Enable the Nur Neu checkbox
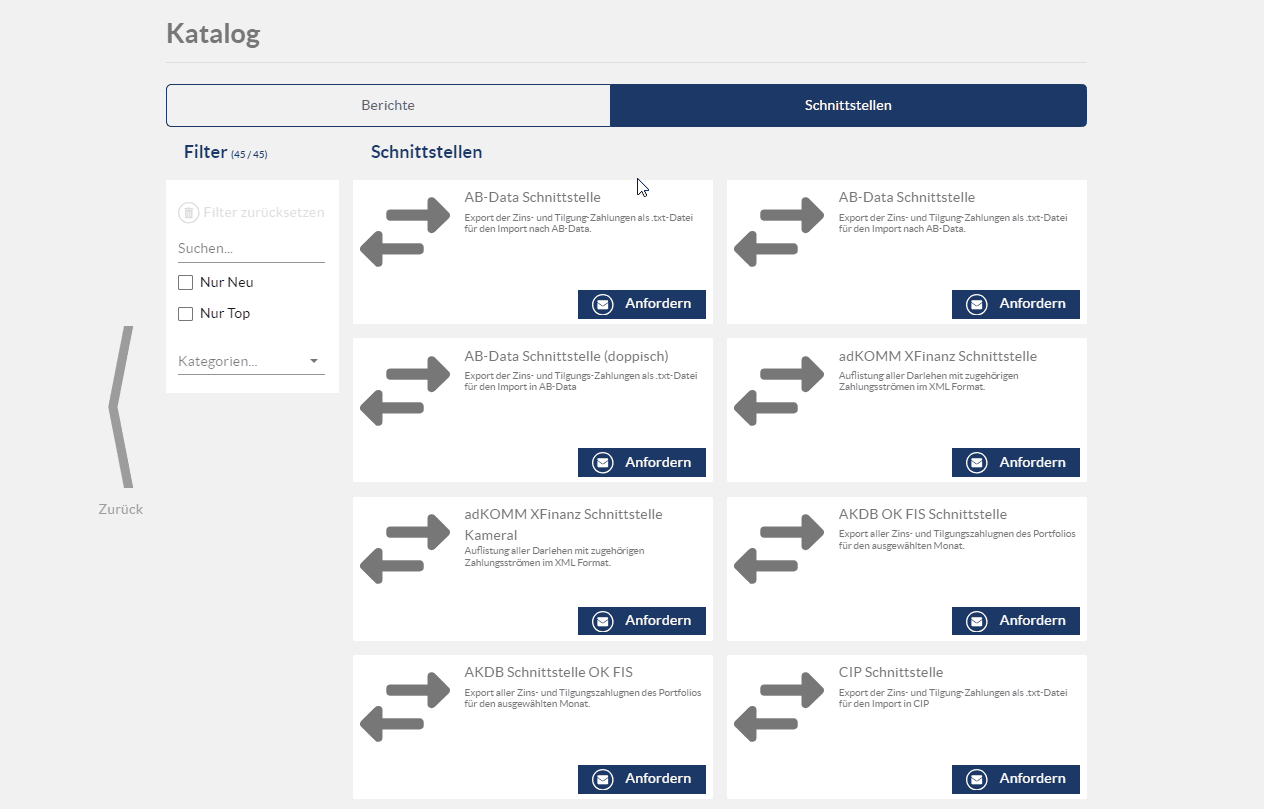Viewport: 1264px width, 809px height. click(x=185, y=283)
